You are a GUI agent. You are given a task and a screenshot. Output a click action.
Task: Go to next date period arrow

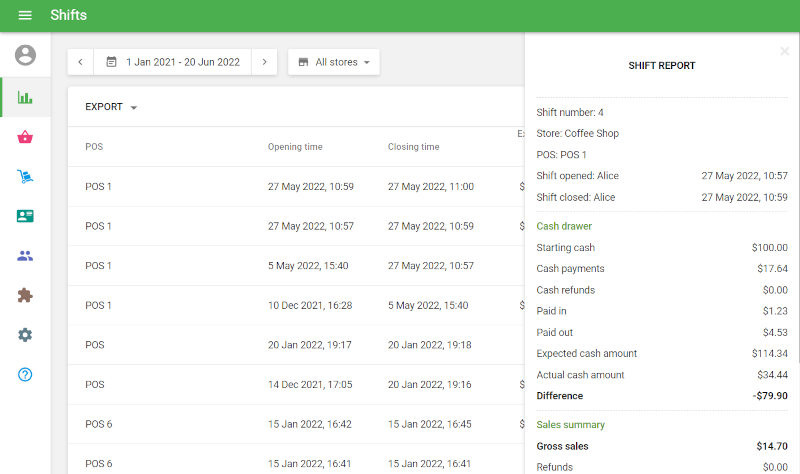click(x=264, y=62)
